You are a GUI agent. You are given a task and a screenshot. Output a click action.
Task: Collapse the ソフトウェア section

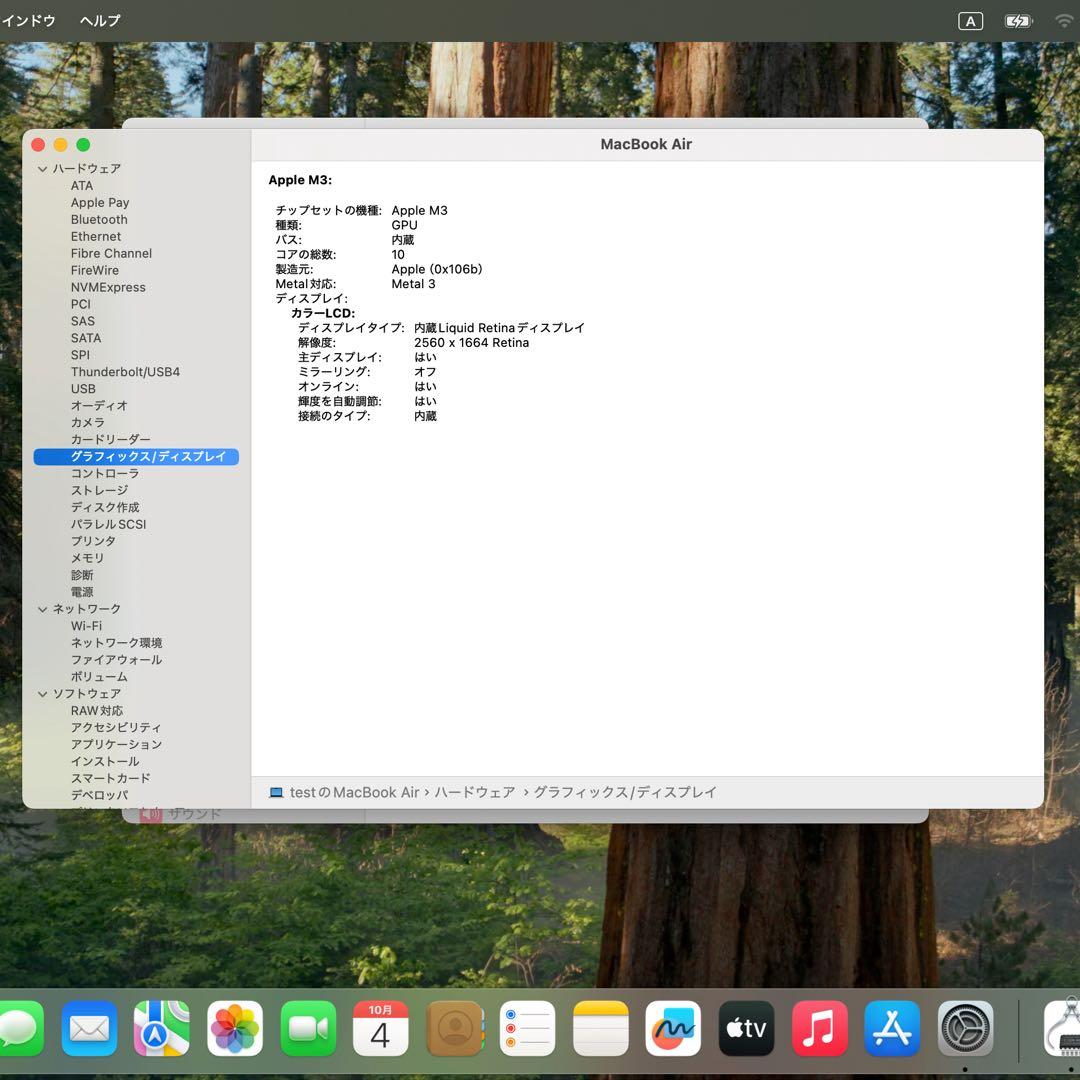click(x=42, y=693)
